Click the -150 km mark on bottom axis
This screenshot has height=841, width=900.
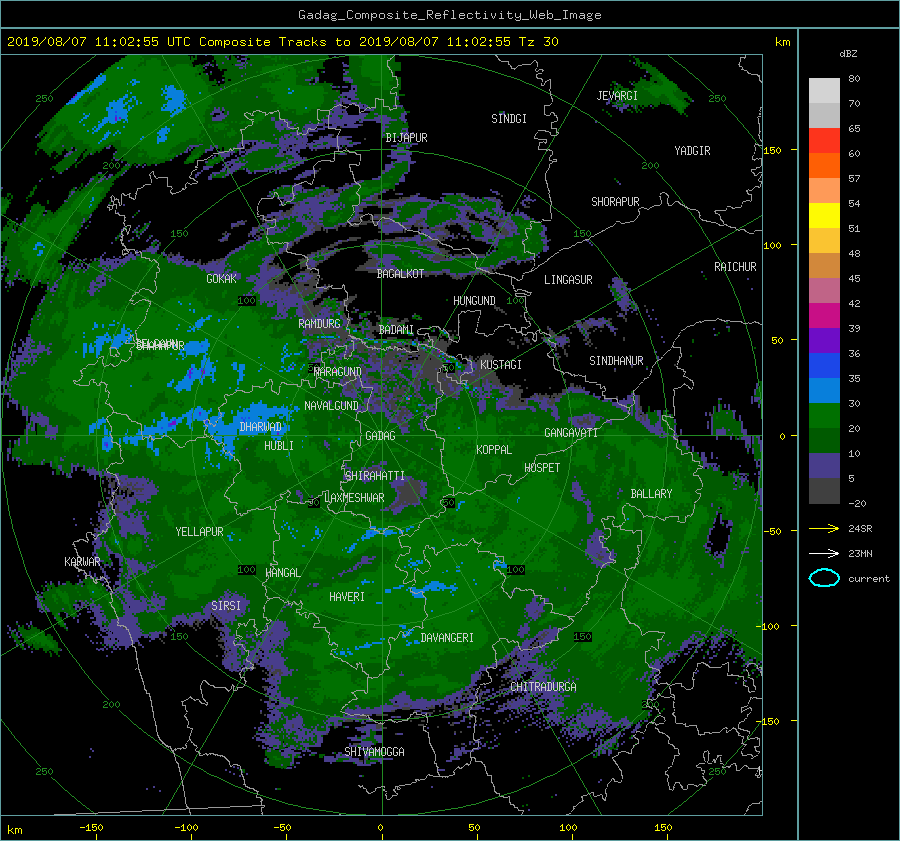91,828
